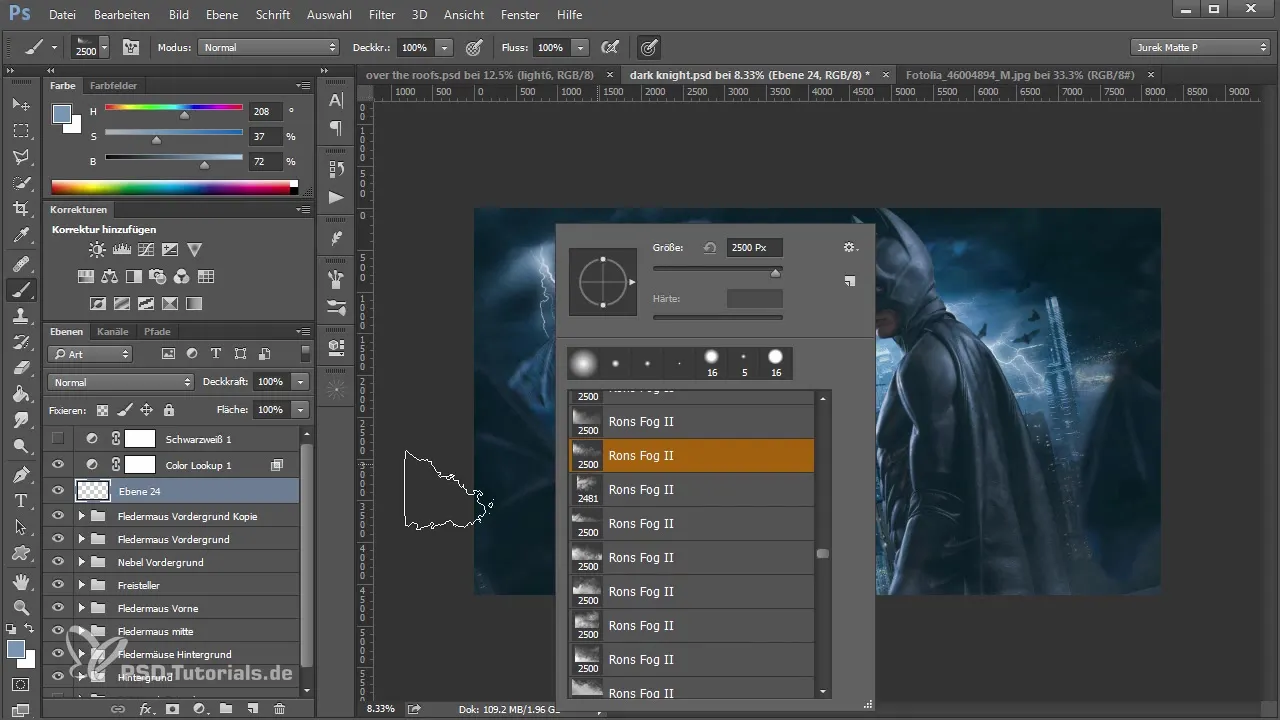Expand Fledermaus Vordergrund Kopie group
1280x720 pixels.
82,516
